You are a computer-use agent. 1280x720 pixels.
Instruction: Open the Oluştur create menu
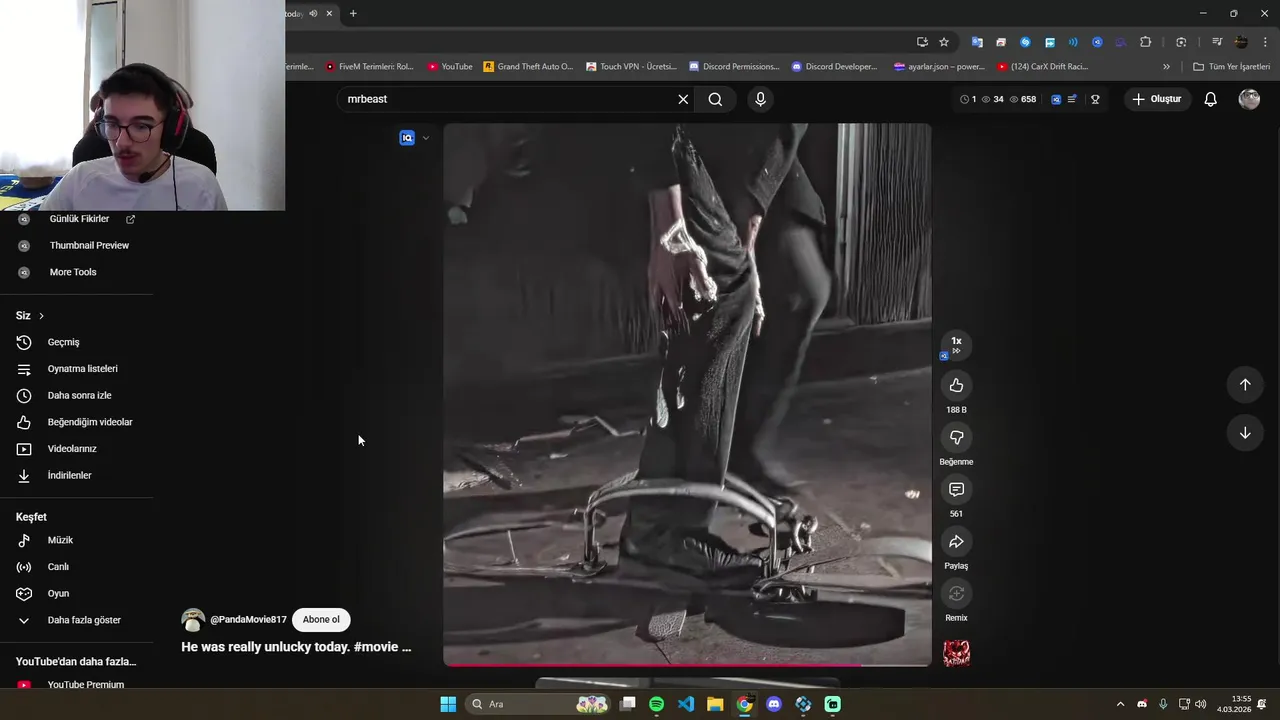[x=1157, y=99]
